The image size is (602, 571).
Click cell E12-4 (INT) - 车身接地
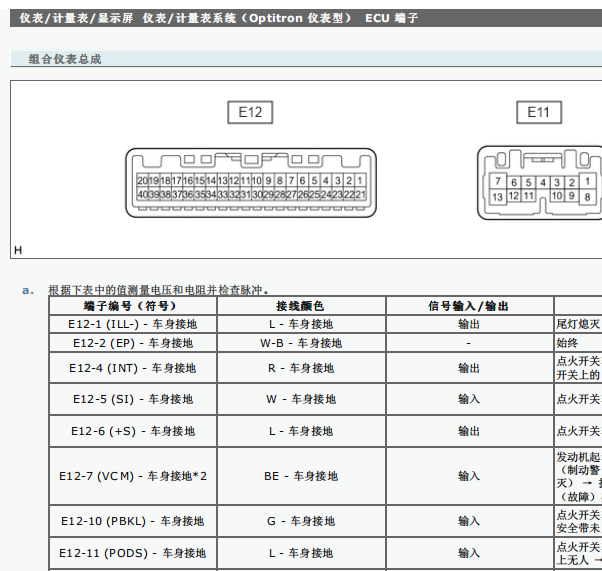coord(133,368)
